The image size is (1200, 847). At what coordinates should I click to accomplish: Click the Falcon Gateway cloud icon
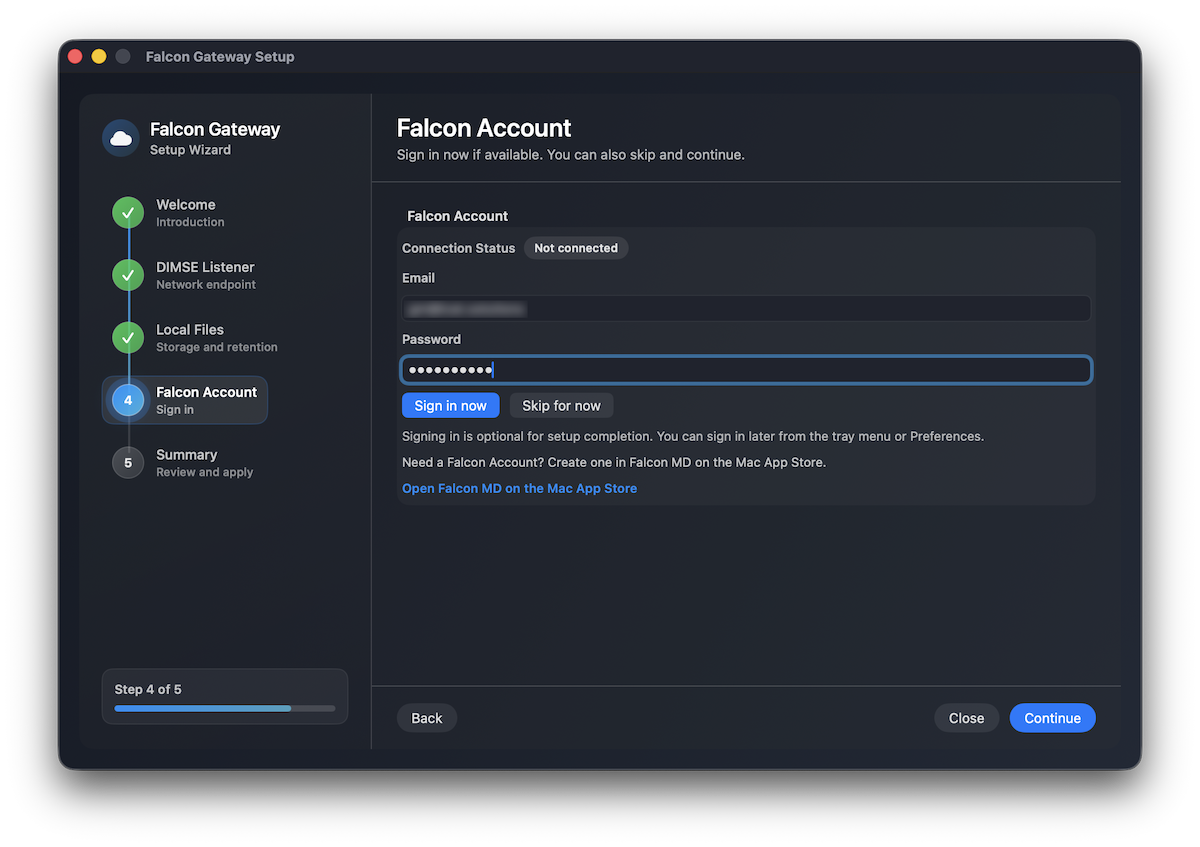point(120,136)
